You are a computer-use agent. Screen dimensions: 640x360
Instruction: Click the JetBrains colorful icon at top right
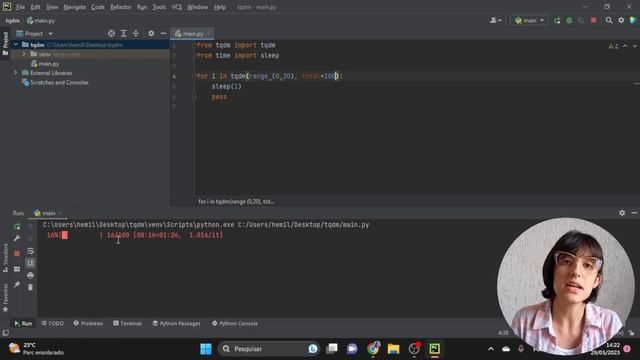pyautogui.click(x=633, y=20)
